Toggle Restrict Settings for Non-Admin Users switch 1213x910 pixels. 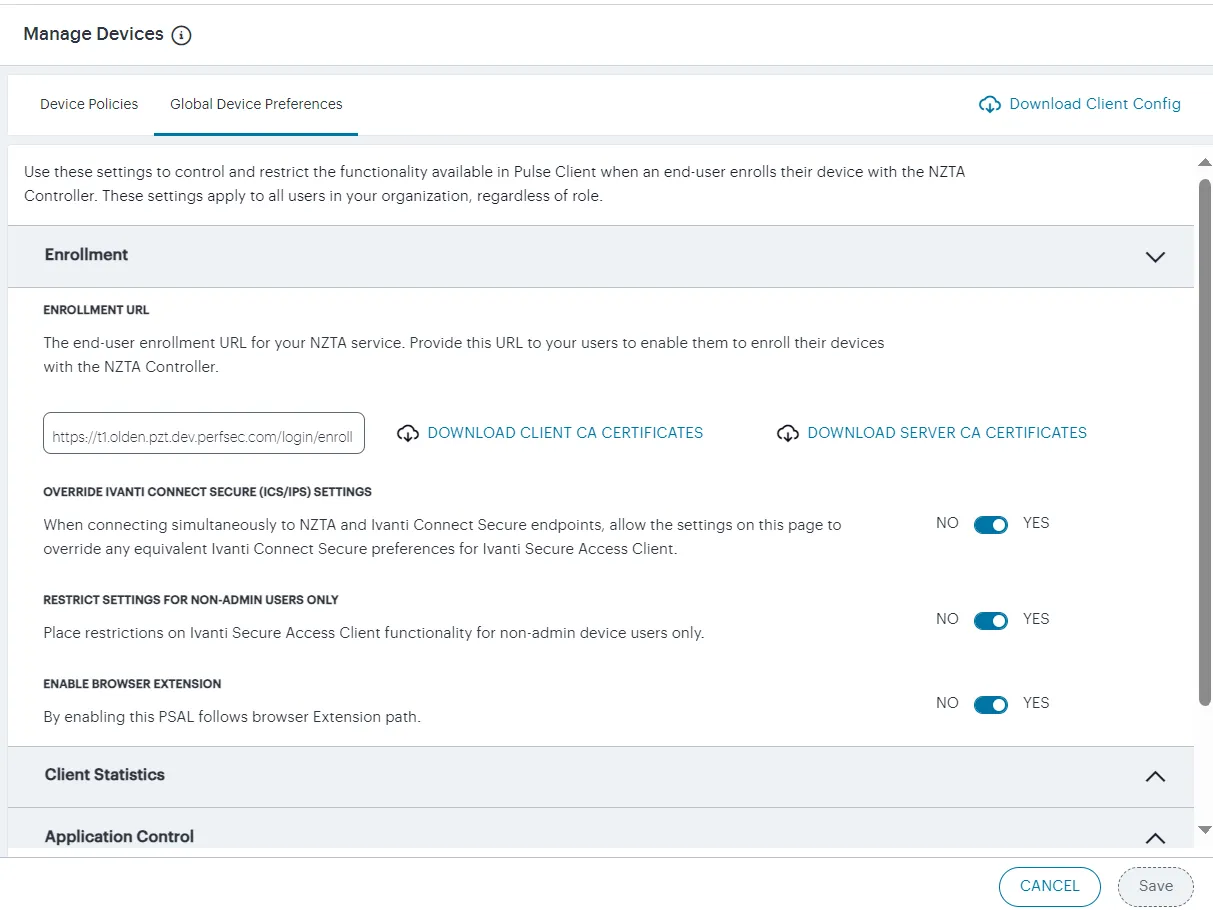(x=991, y=620)
